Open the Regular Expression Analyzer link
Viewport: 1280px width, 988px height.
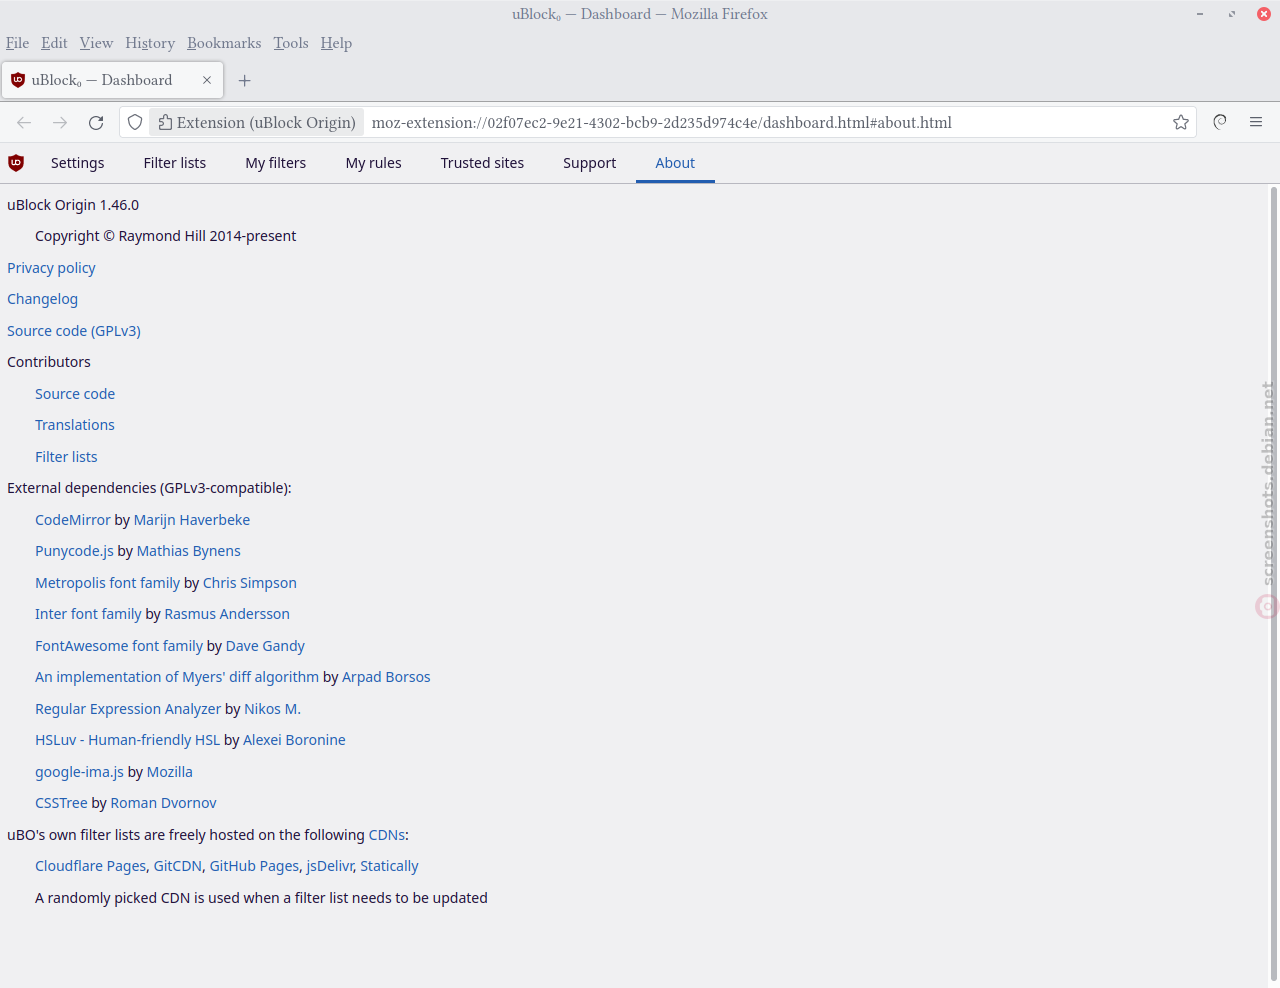coord(128,709)
